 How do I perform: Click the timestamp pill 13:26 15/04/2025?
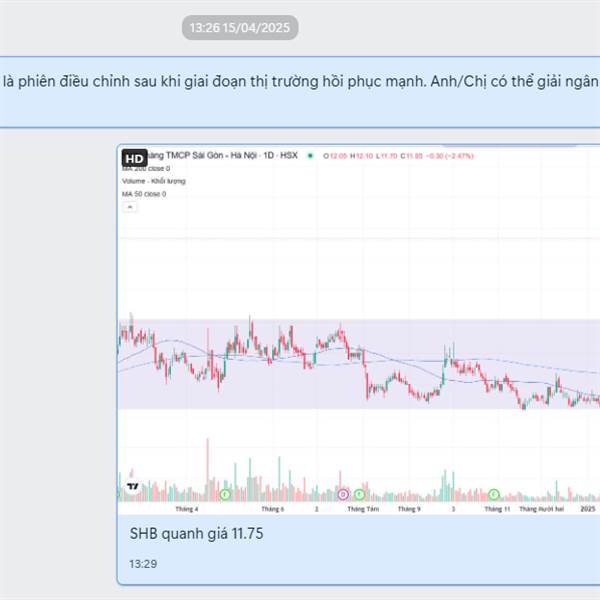pyautogui.click(x=240, y=28)
